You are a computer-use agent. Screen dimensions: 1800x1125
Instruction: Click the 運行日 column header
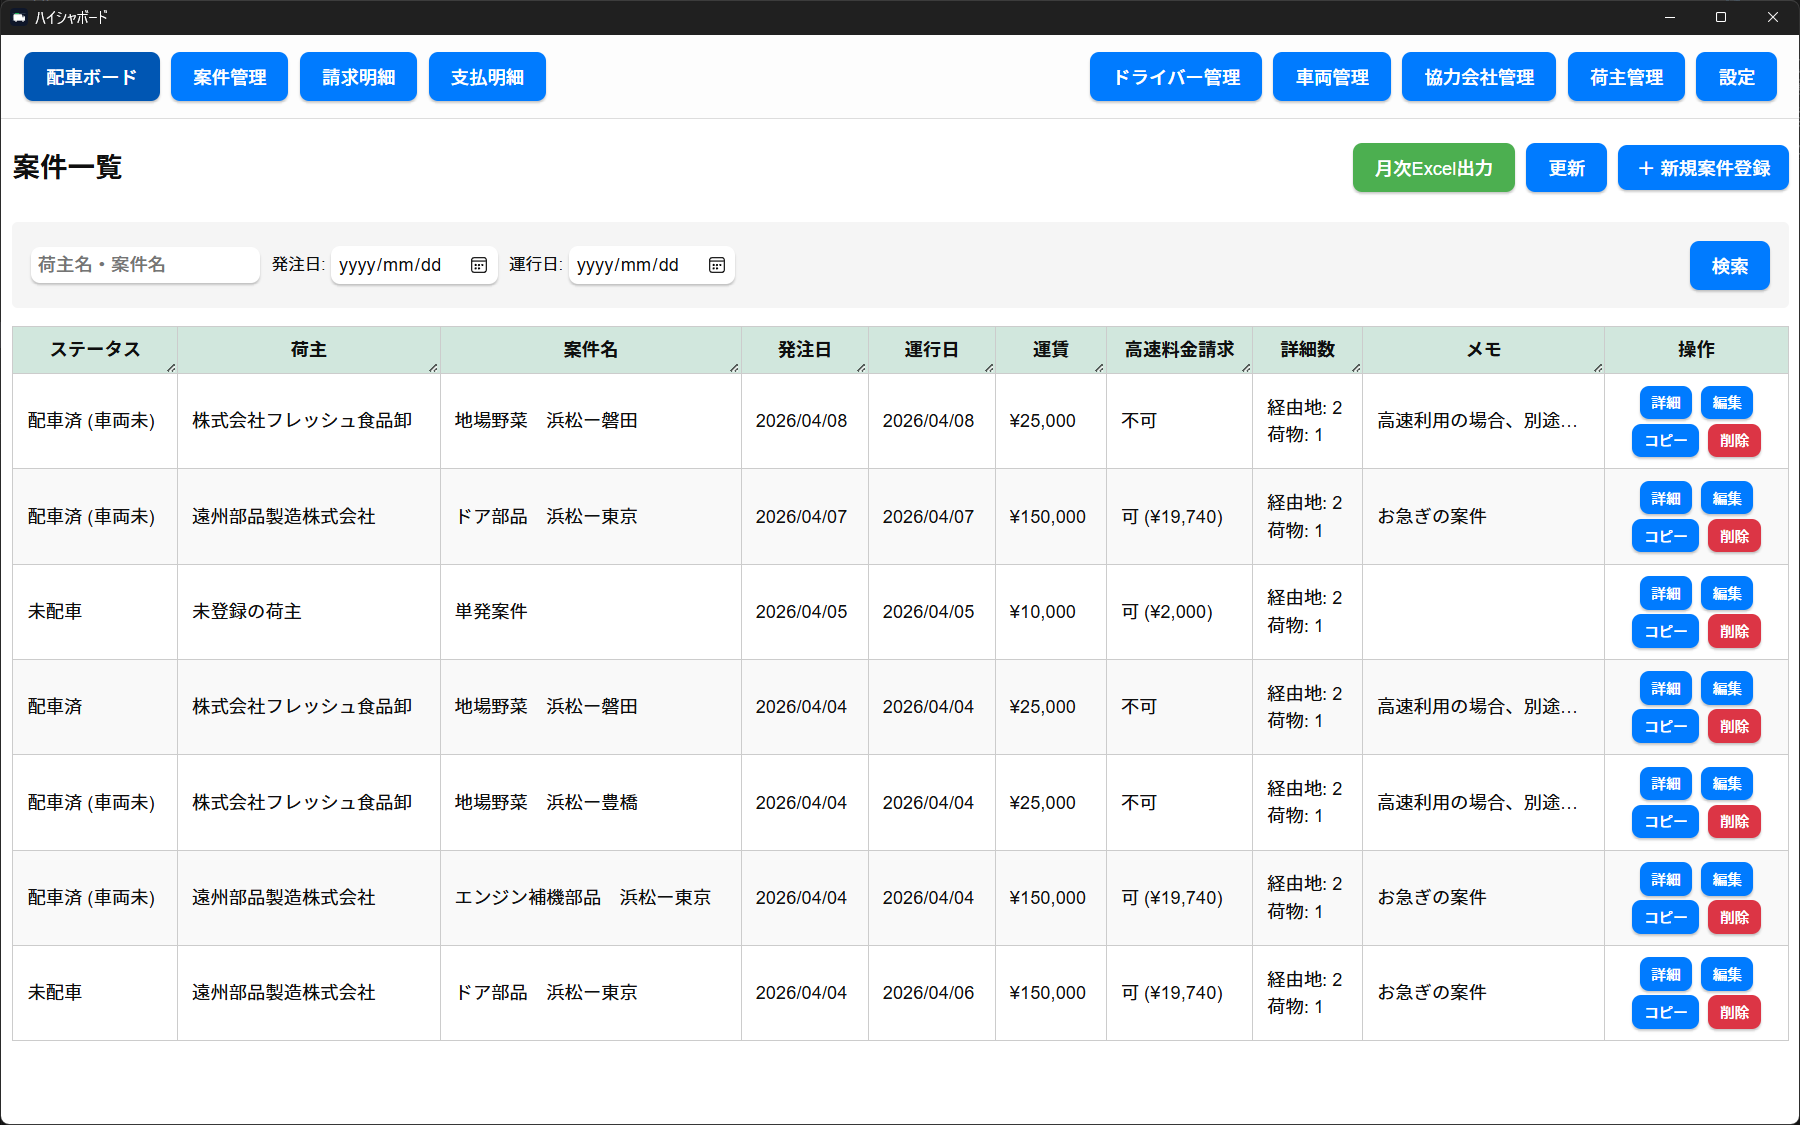932,350
